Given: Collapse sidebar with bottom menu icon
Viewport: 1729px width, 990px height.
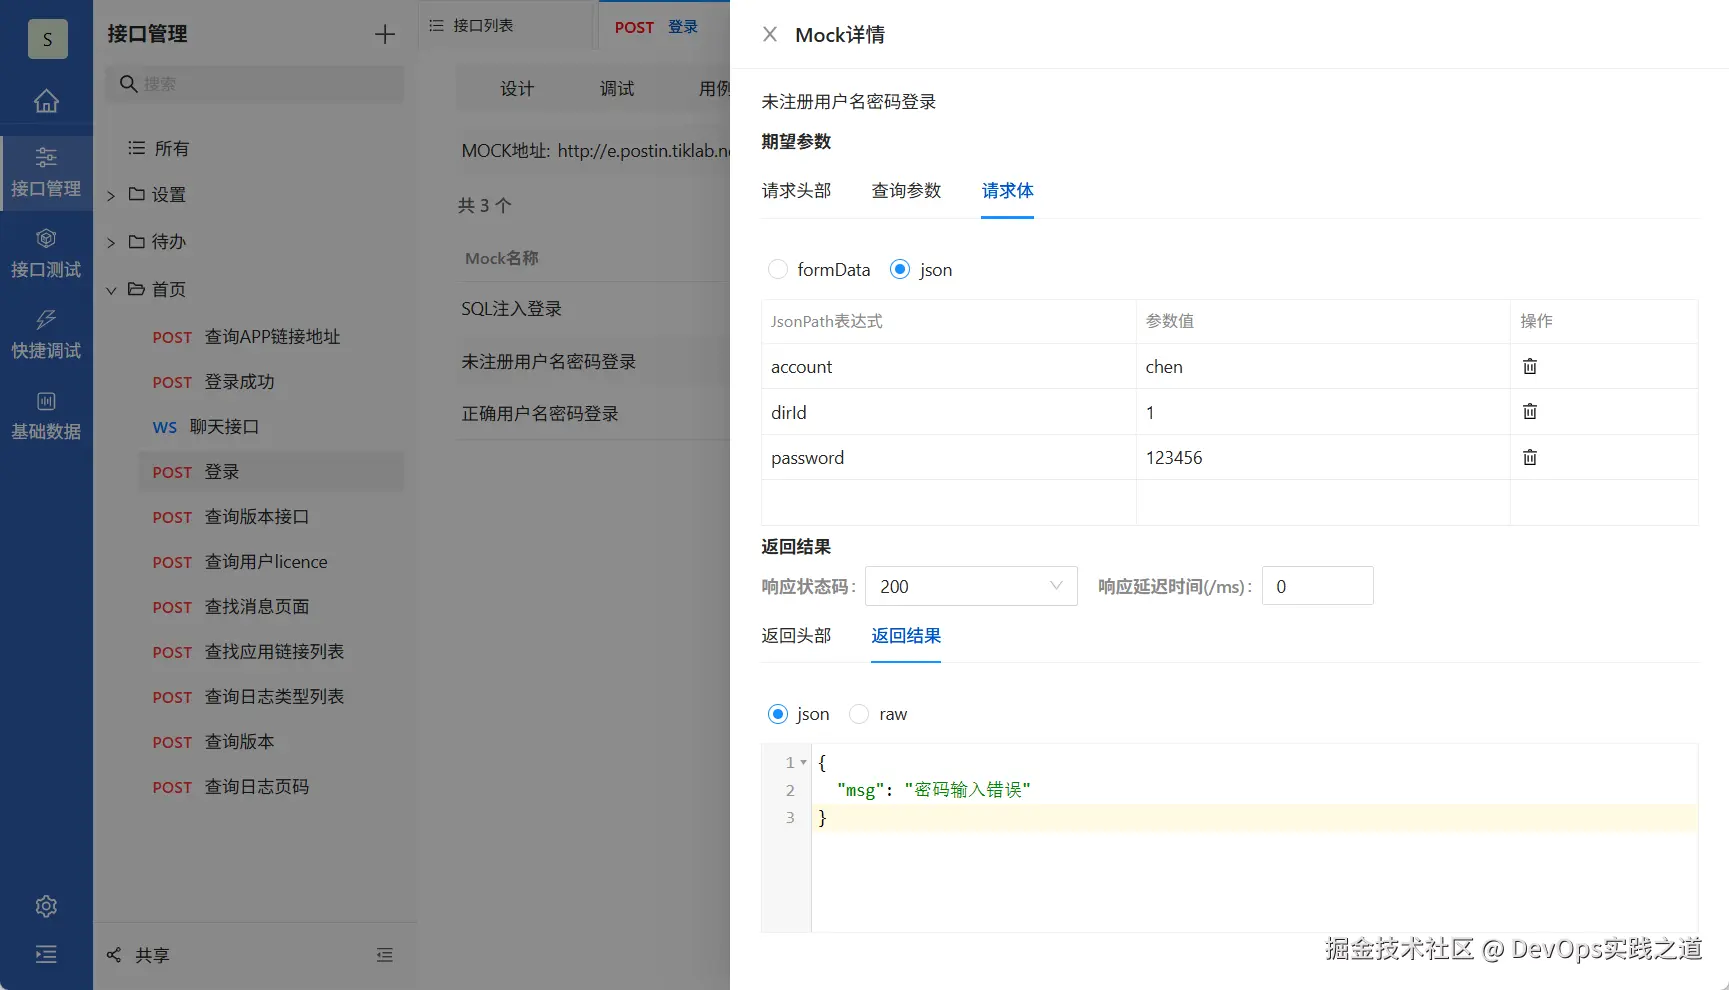Looking at the screenshot, I should [46, 954].
